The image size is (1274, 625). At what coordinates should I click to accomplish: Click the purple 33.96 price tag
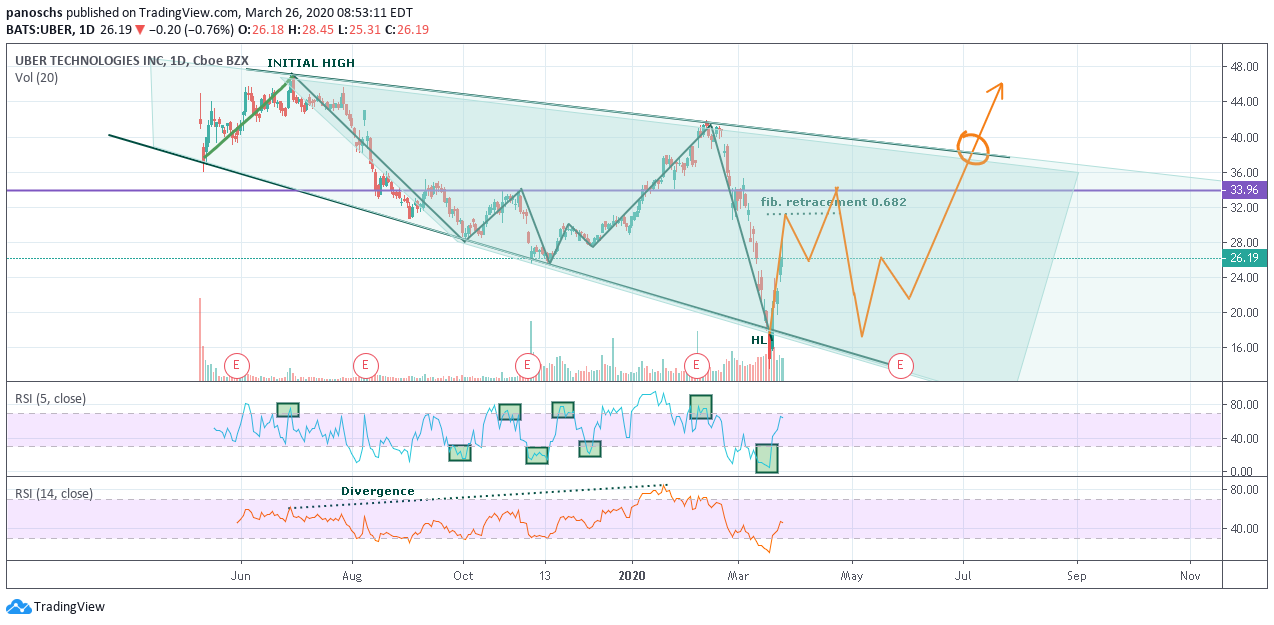[1247, 190]
